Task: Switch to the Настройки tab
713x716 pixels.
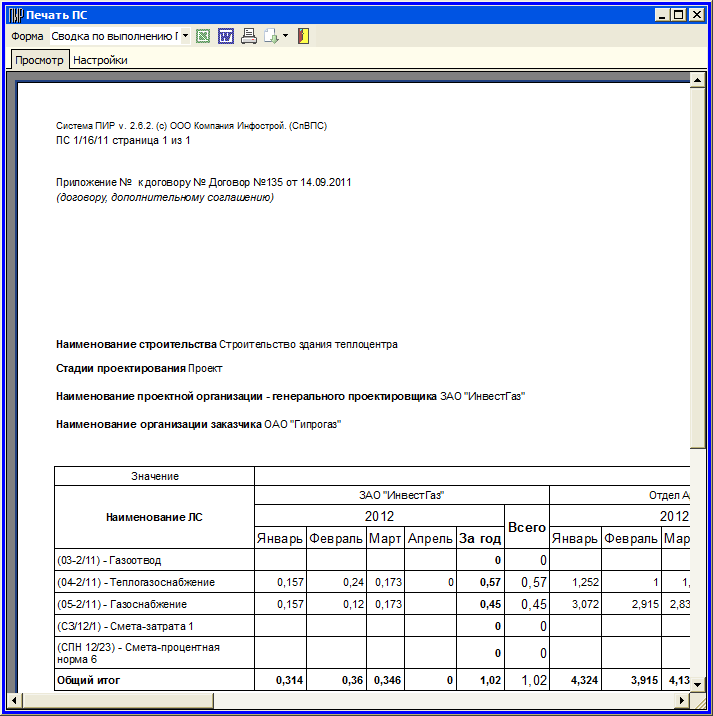Action: click(100, 60)
